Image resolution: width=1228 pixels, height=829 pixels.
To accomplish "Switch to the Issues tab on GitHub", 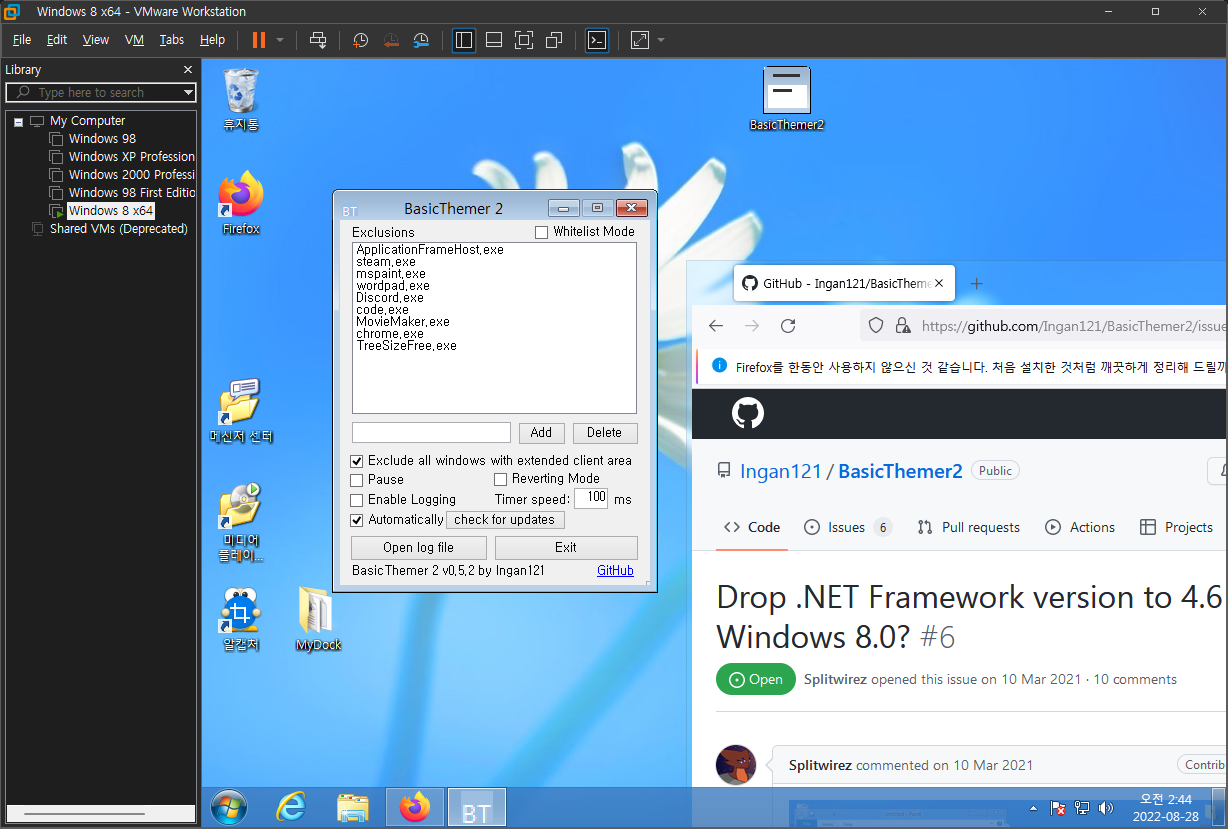I will coord(848,527).
